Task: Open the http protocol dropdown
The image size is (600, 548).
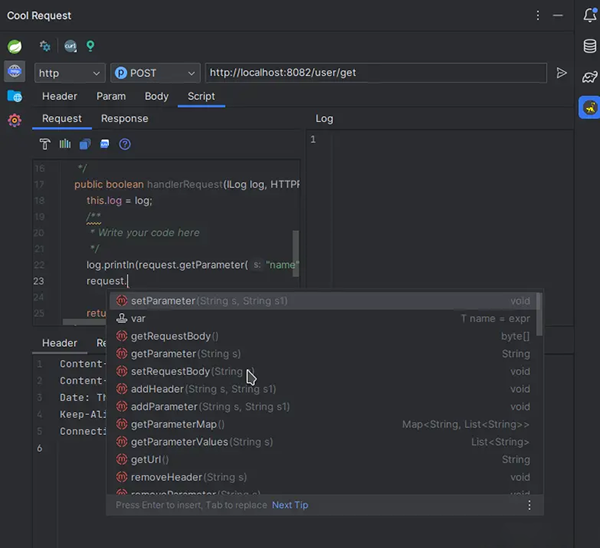Action: point(70,73)
